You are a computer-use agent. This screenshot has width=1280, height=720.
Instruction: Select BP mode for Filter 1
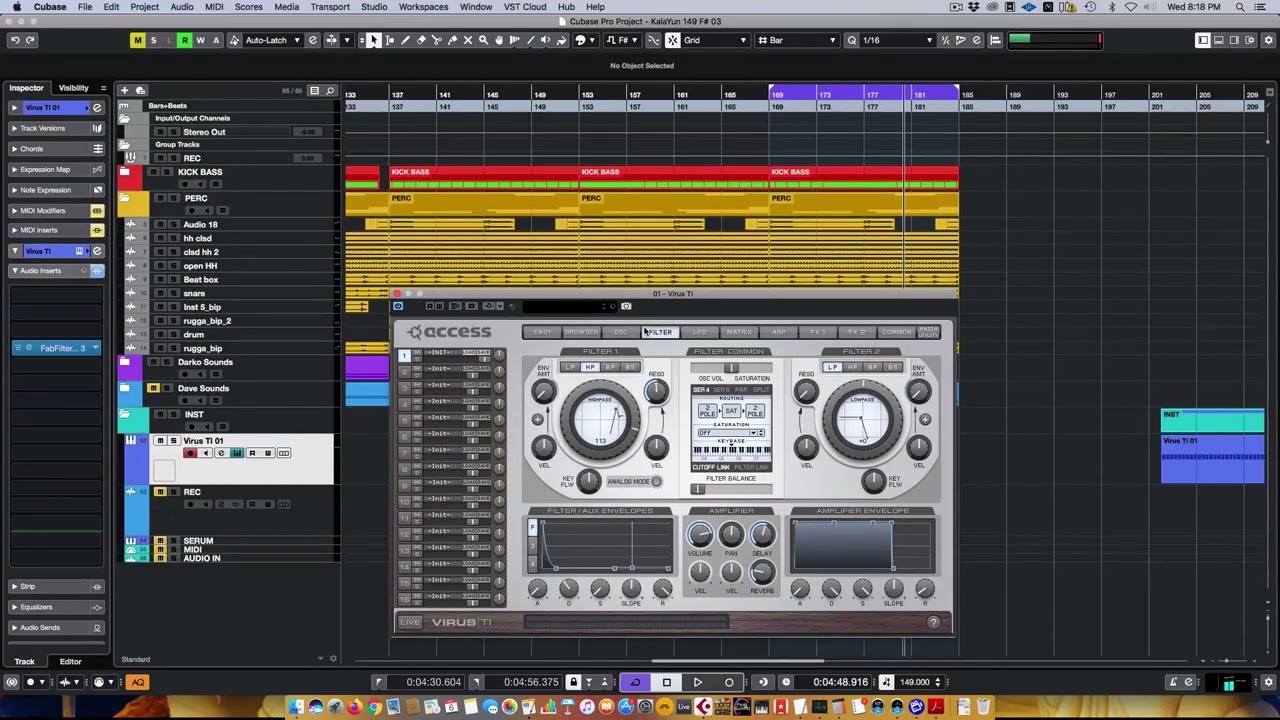tap(609, 368)
